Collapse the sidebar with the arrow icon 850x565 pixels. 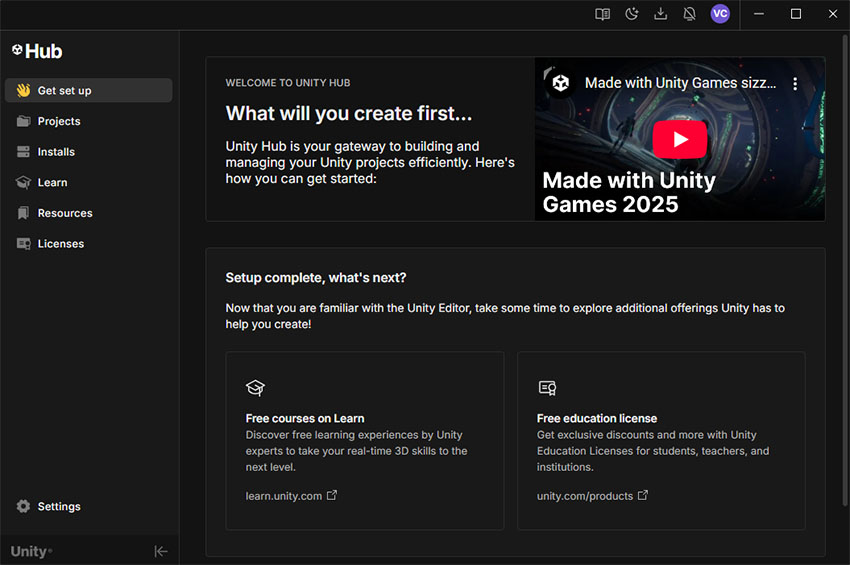(x=161, y=551)
